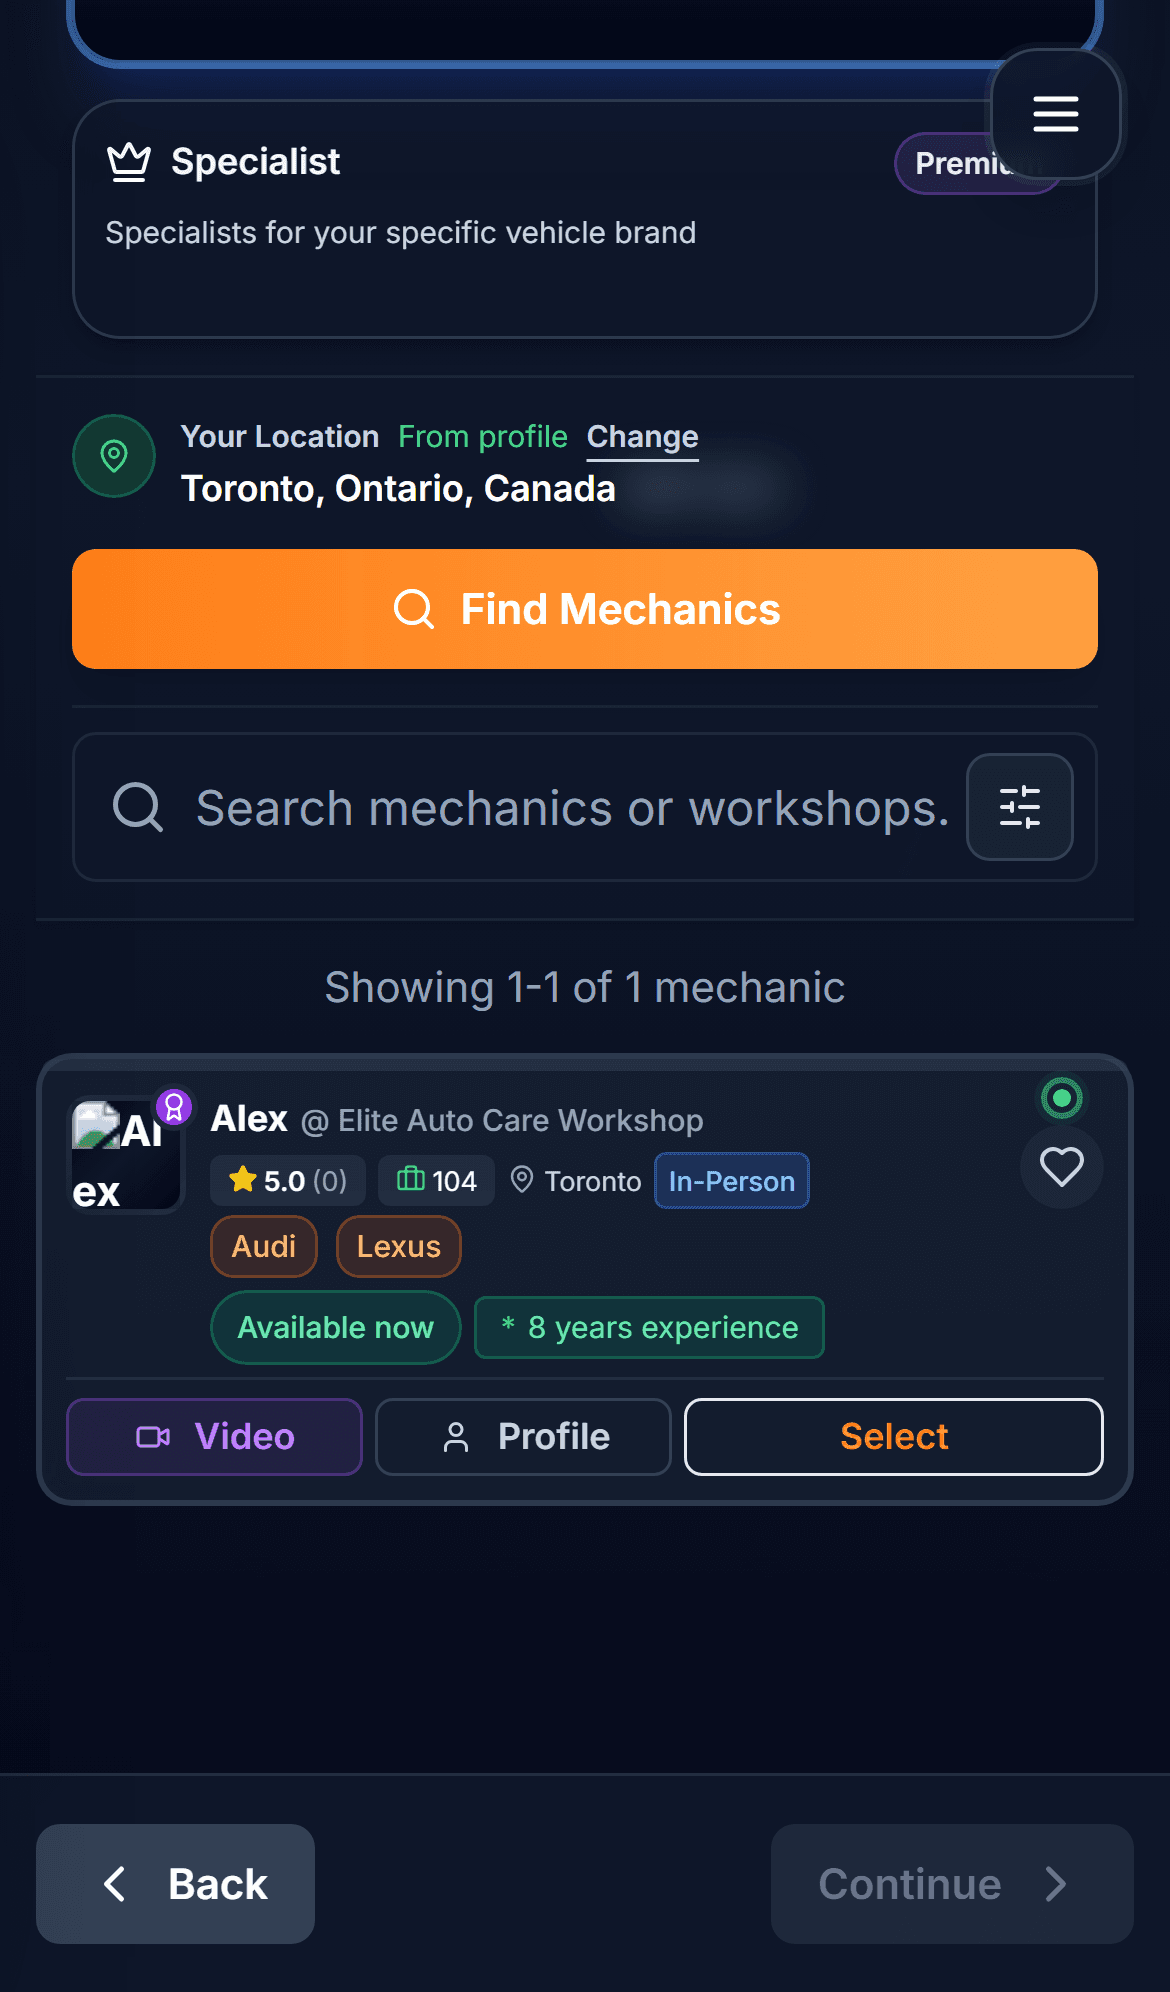Viewport: 1170px width, 1992px height.
Task: Click the briefcase icon showing 104 jobs
Action: click(411, 1180)
